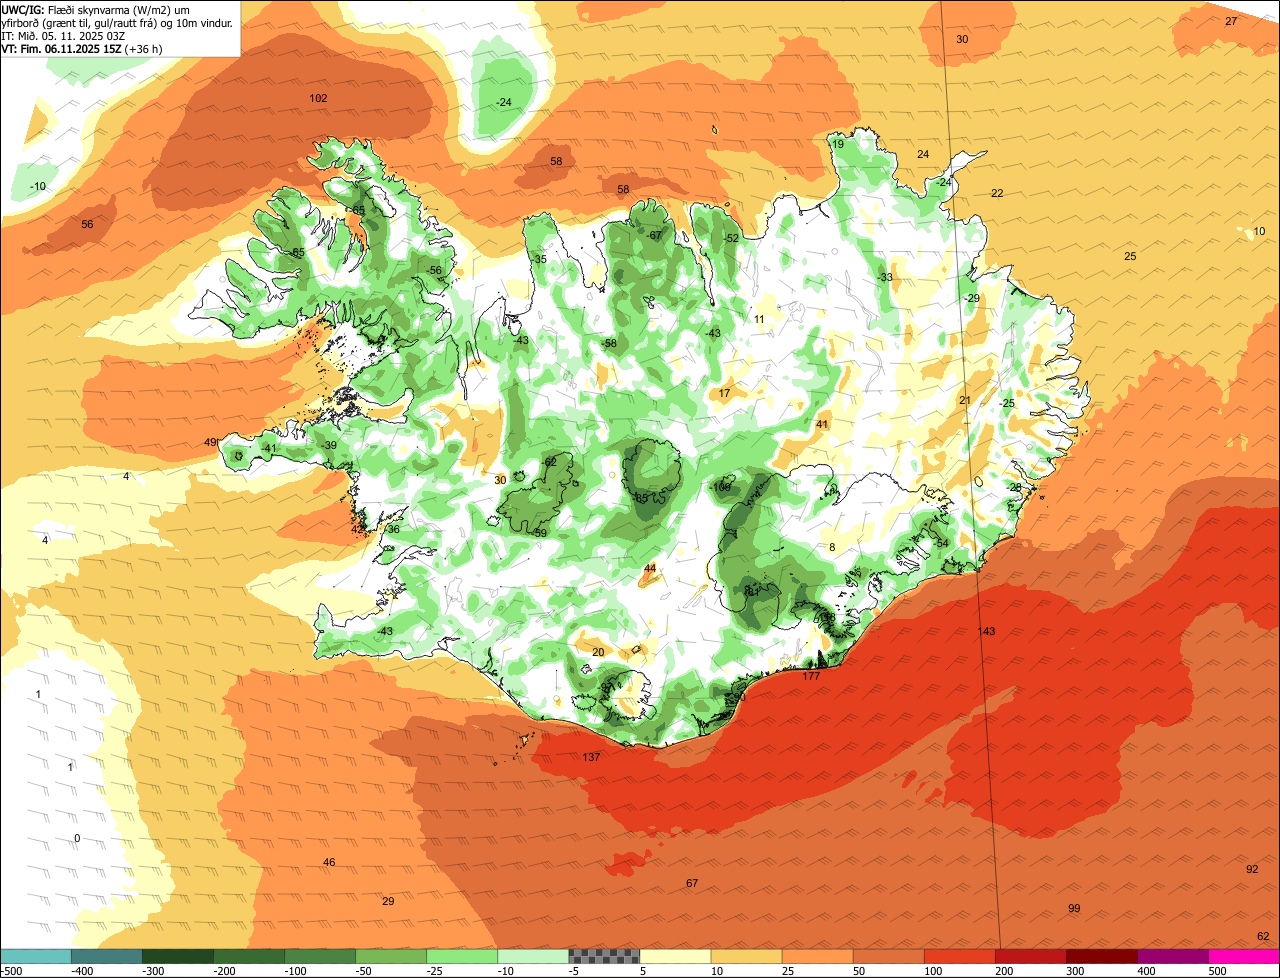Click the value 46 in the southwest sea

tap(329, 862)
